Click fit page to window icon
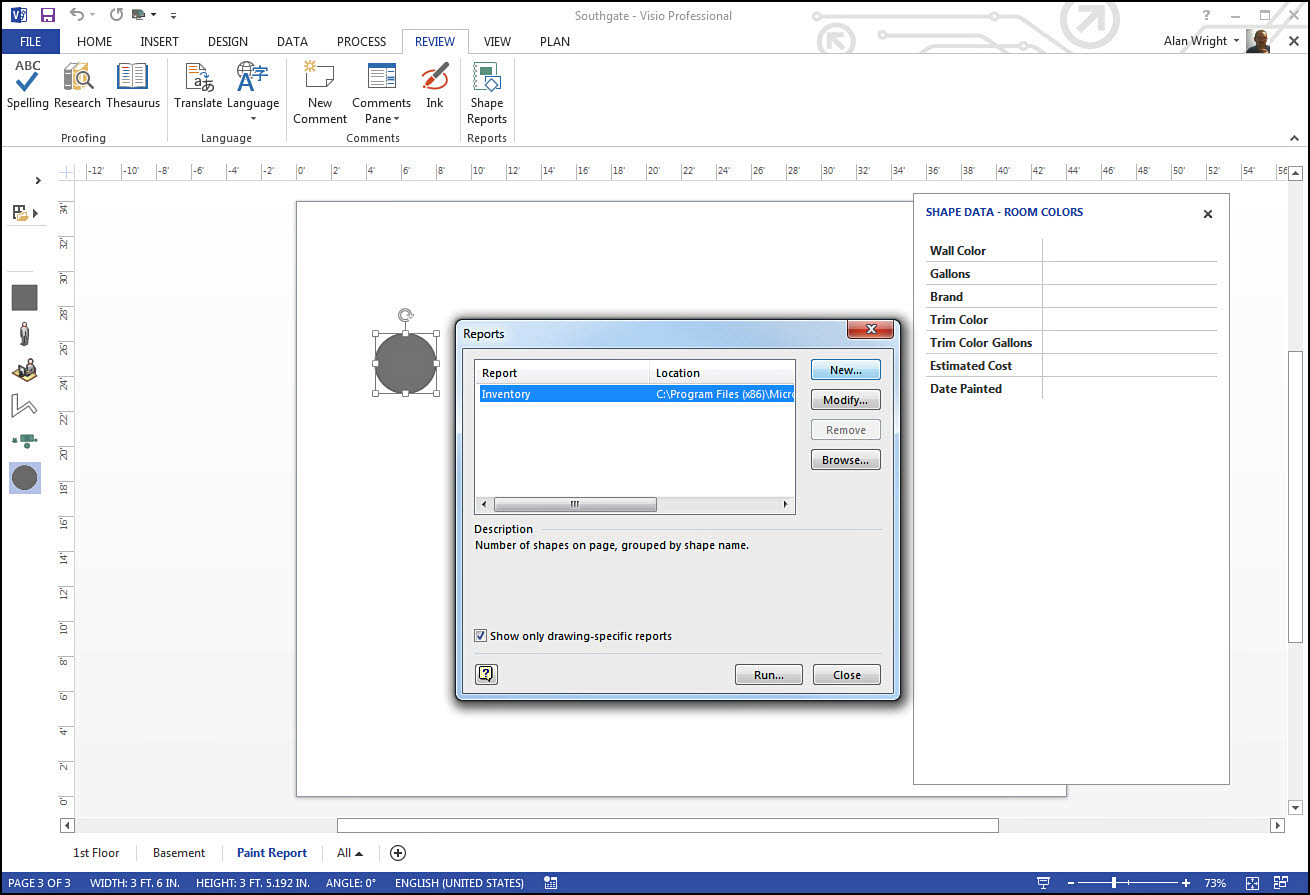 click(x=1253, y=883)
